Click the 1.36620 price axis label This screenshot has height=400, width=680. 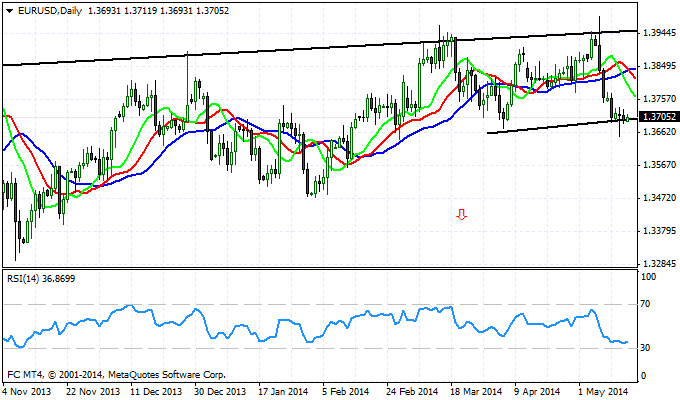tap(659, 131)
